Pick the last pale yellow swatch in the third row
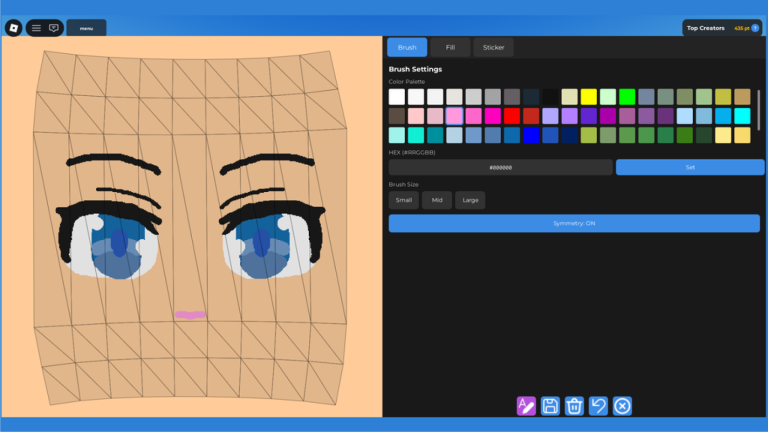The image size is (768, 432). click(x=742, y=135)
